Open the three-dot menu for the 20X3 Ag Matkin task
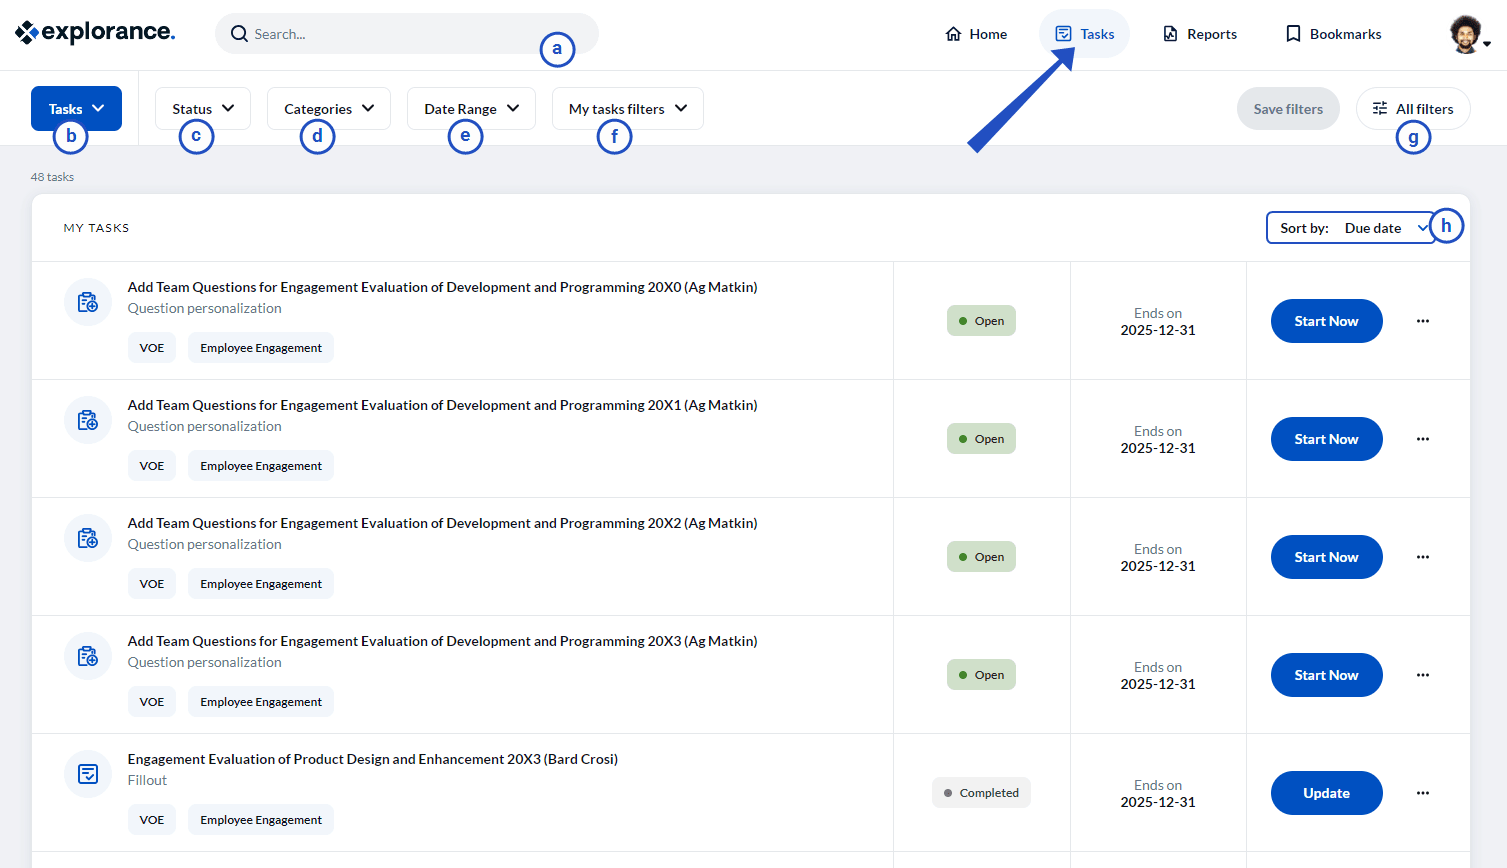 click(x=1422, y=675)
